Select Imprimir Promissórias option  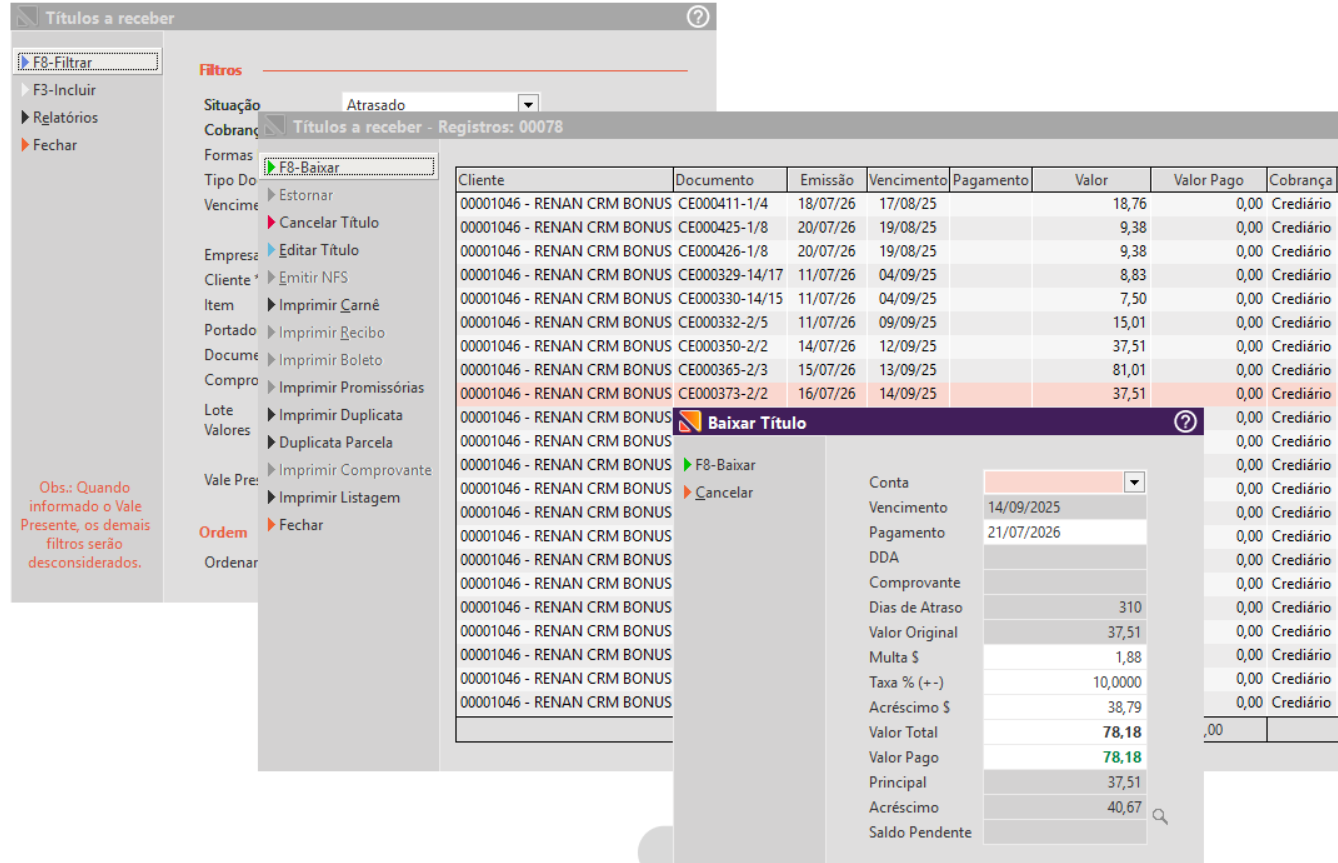coord(351,387)
